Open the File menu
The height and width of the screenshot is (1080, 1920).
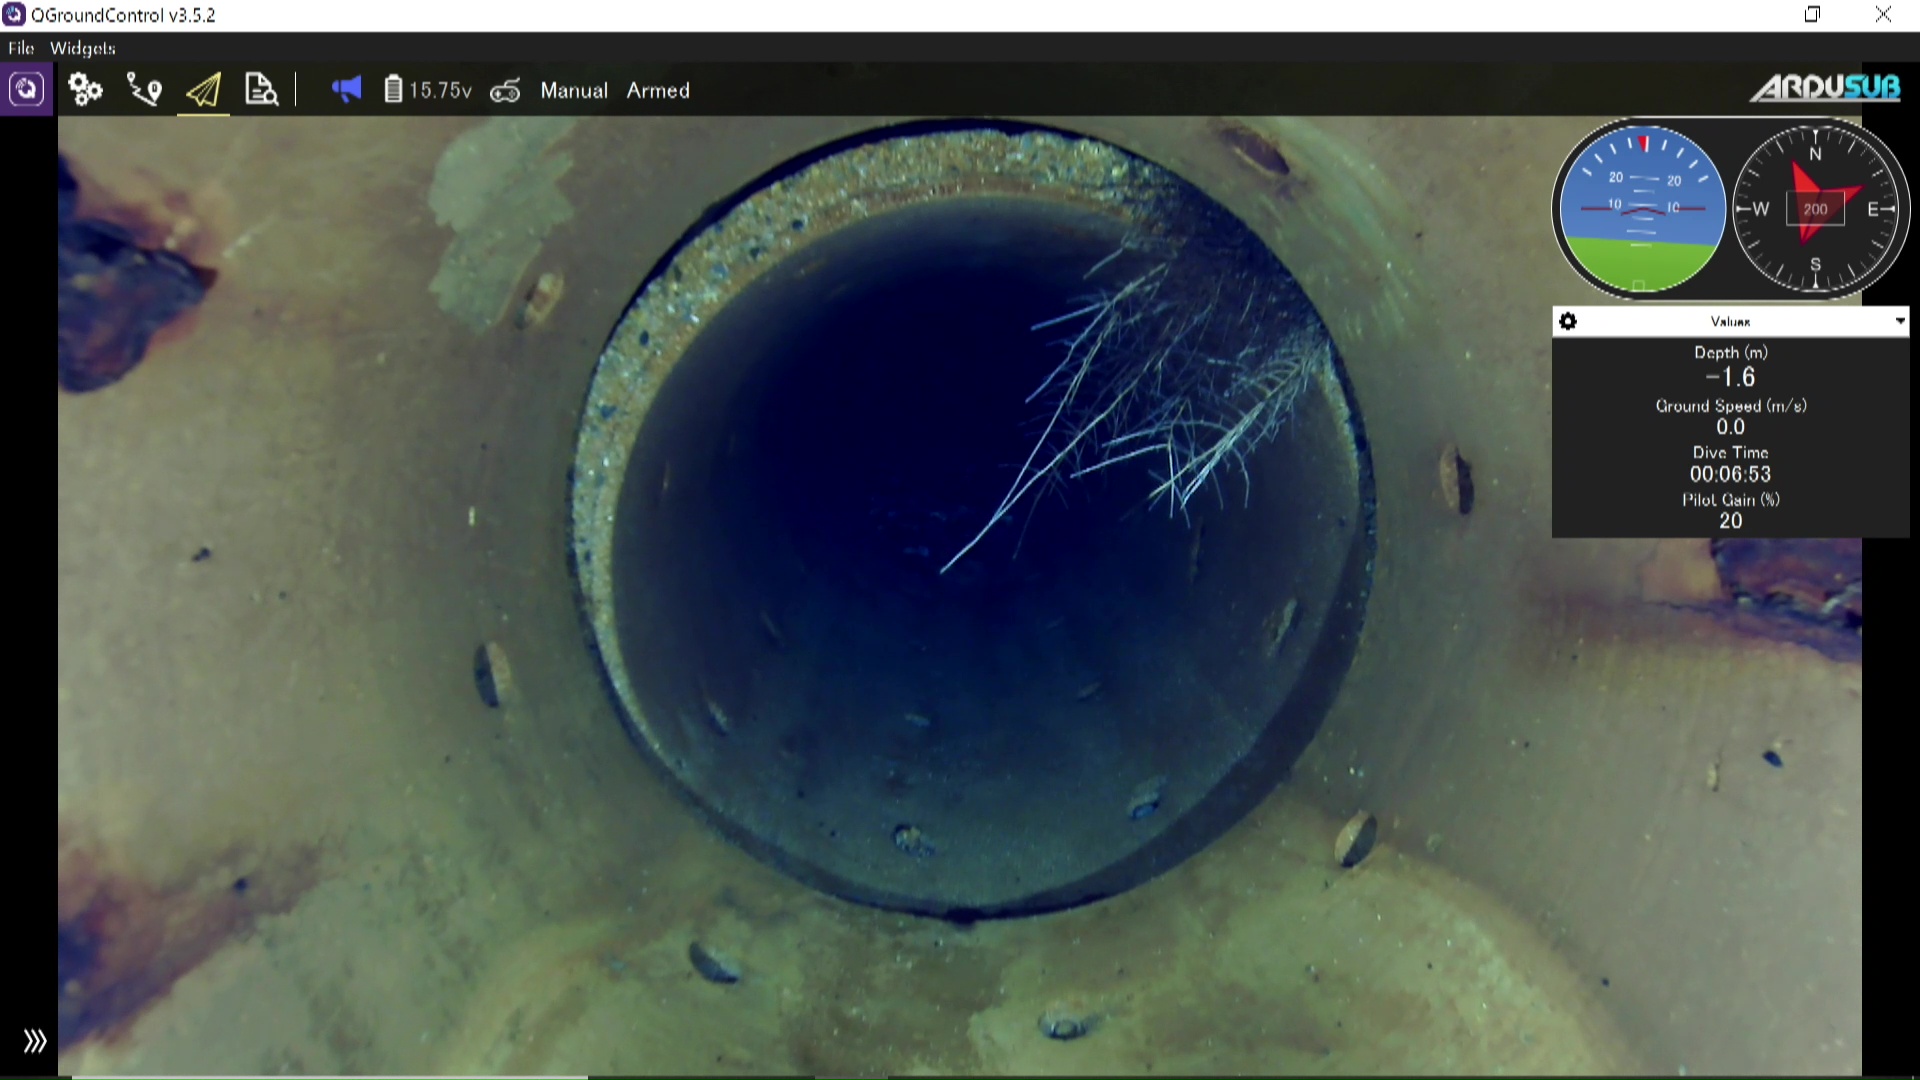[x=20, y=48]
